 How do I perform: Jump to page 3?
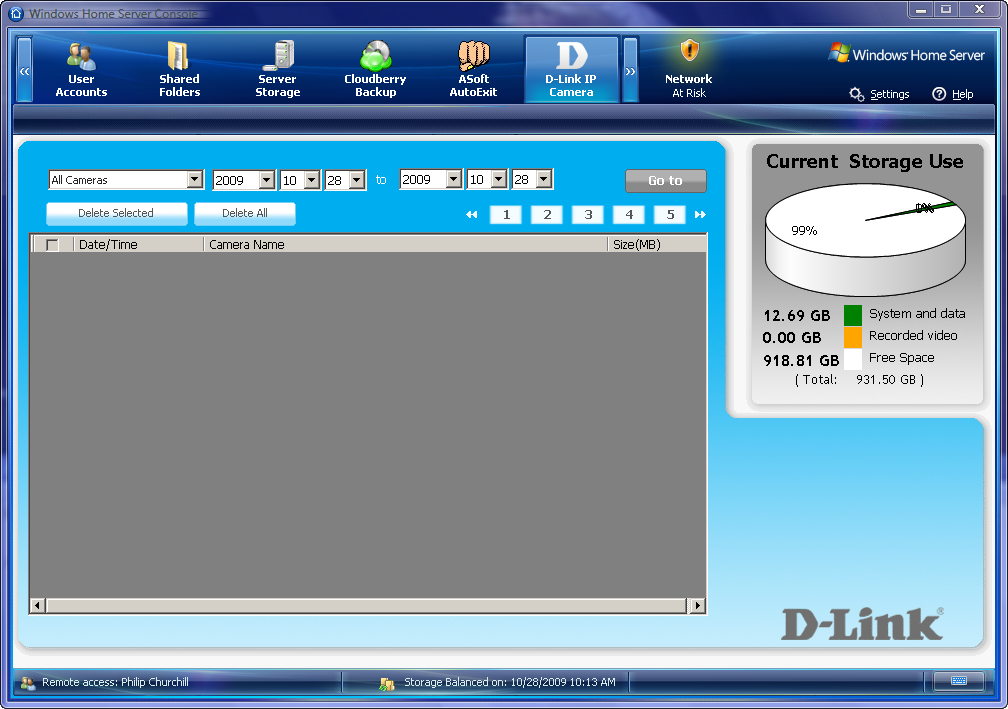588,215
